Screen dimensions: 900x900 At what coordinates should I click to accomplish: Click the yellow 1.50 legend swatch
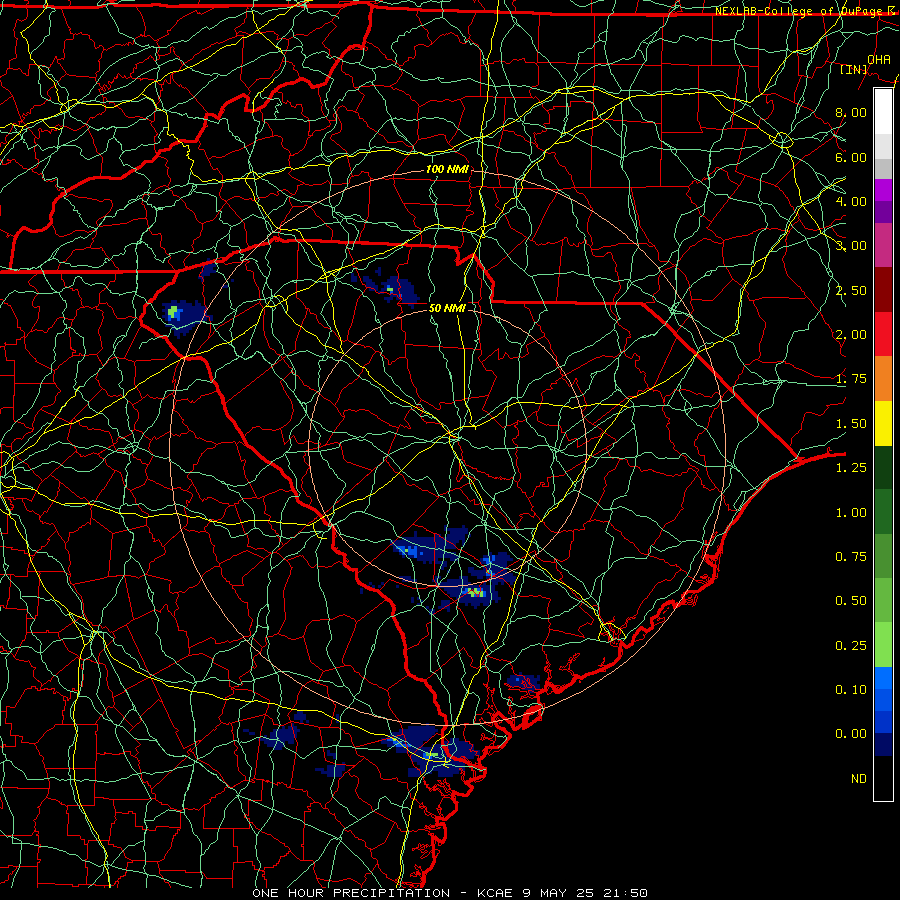[883, 423]
